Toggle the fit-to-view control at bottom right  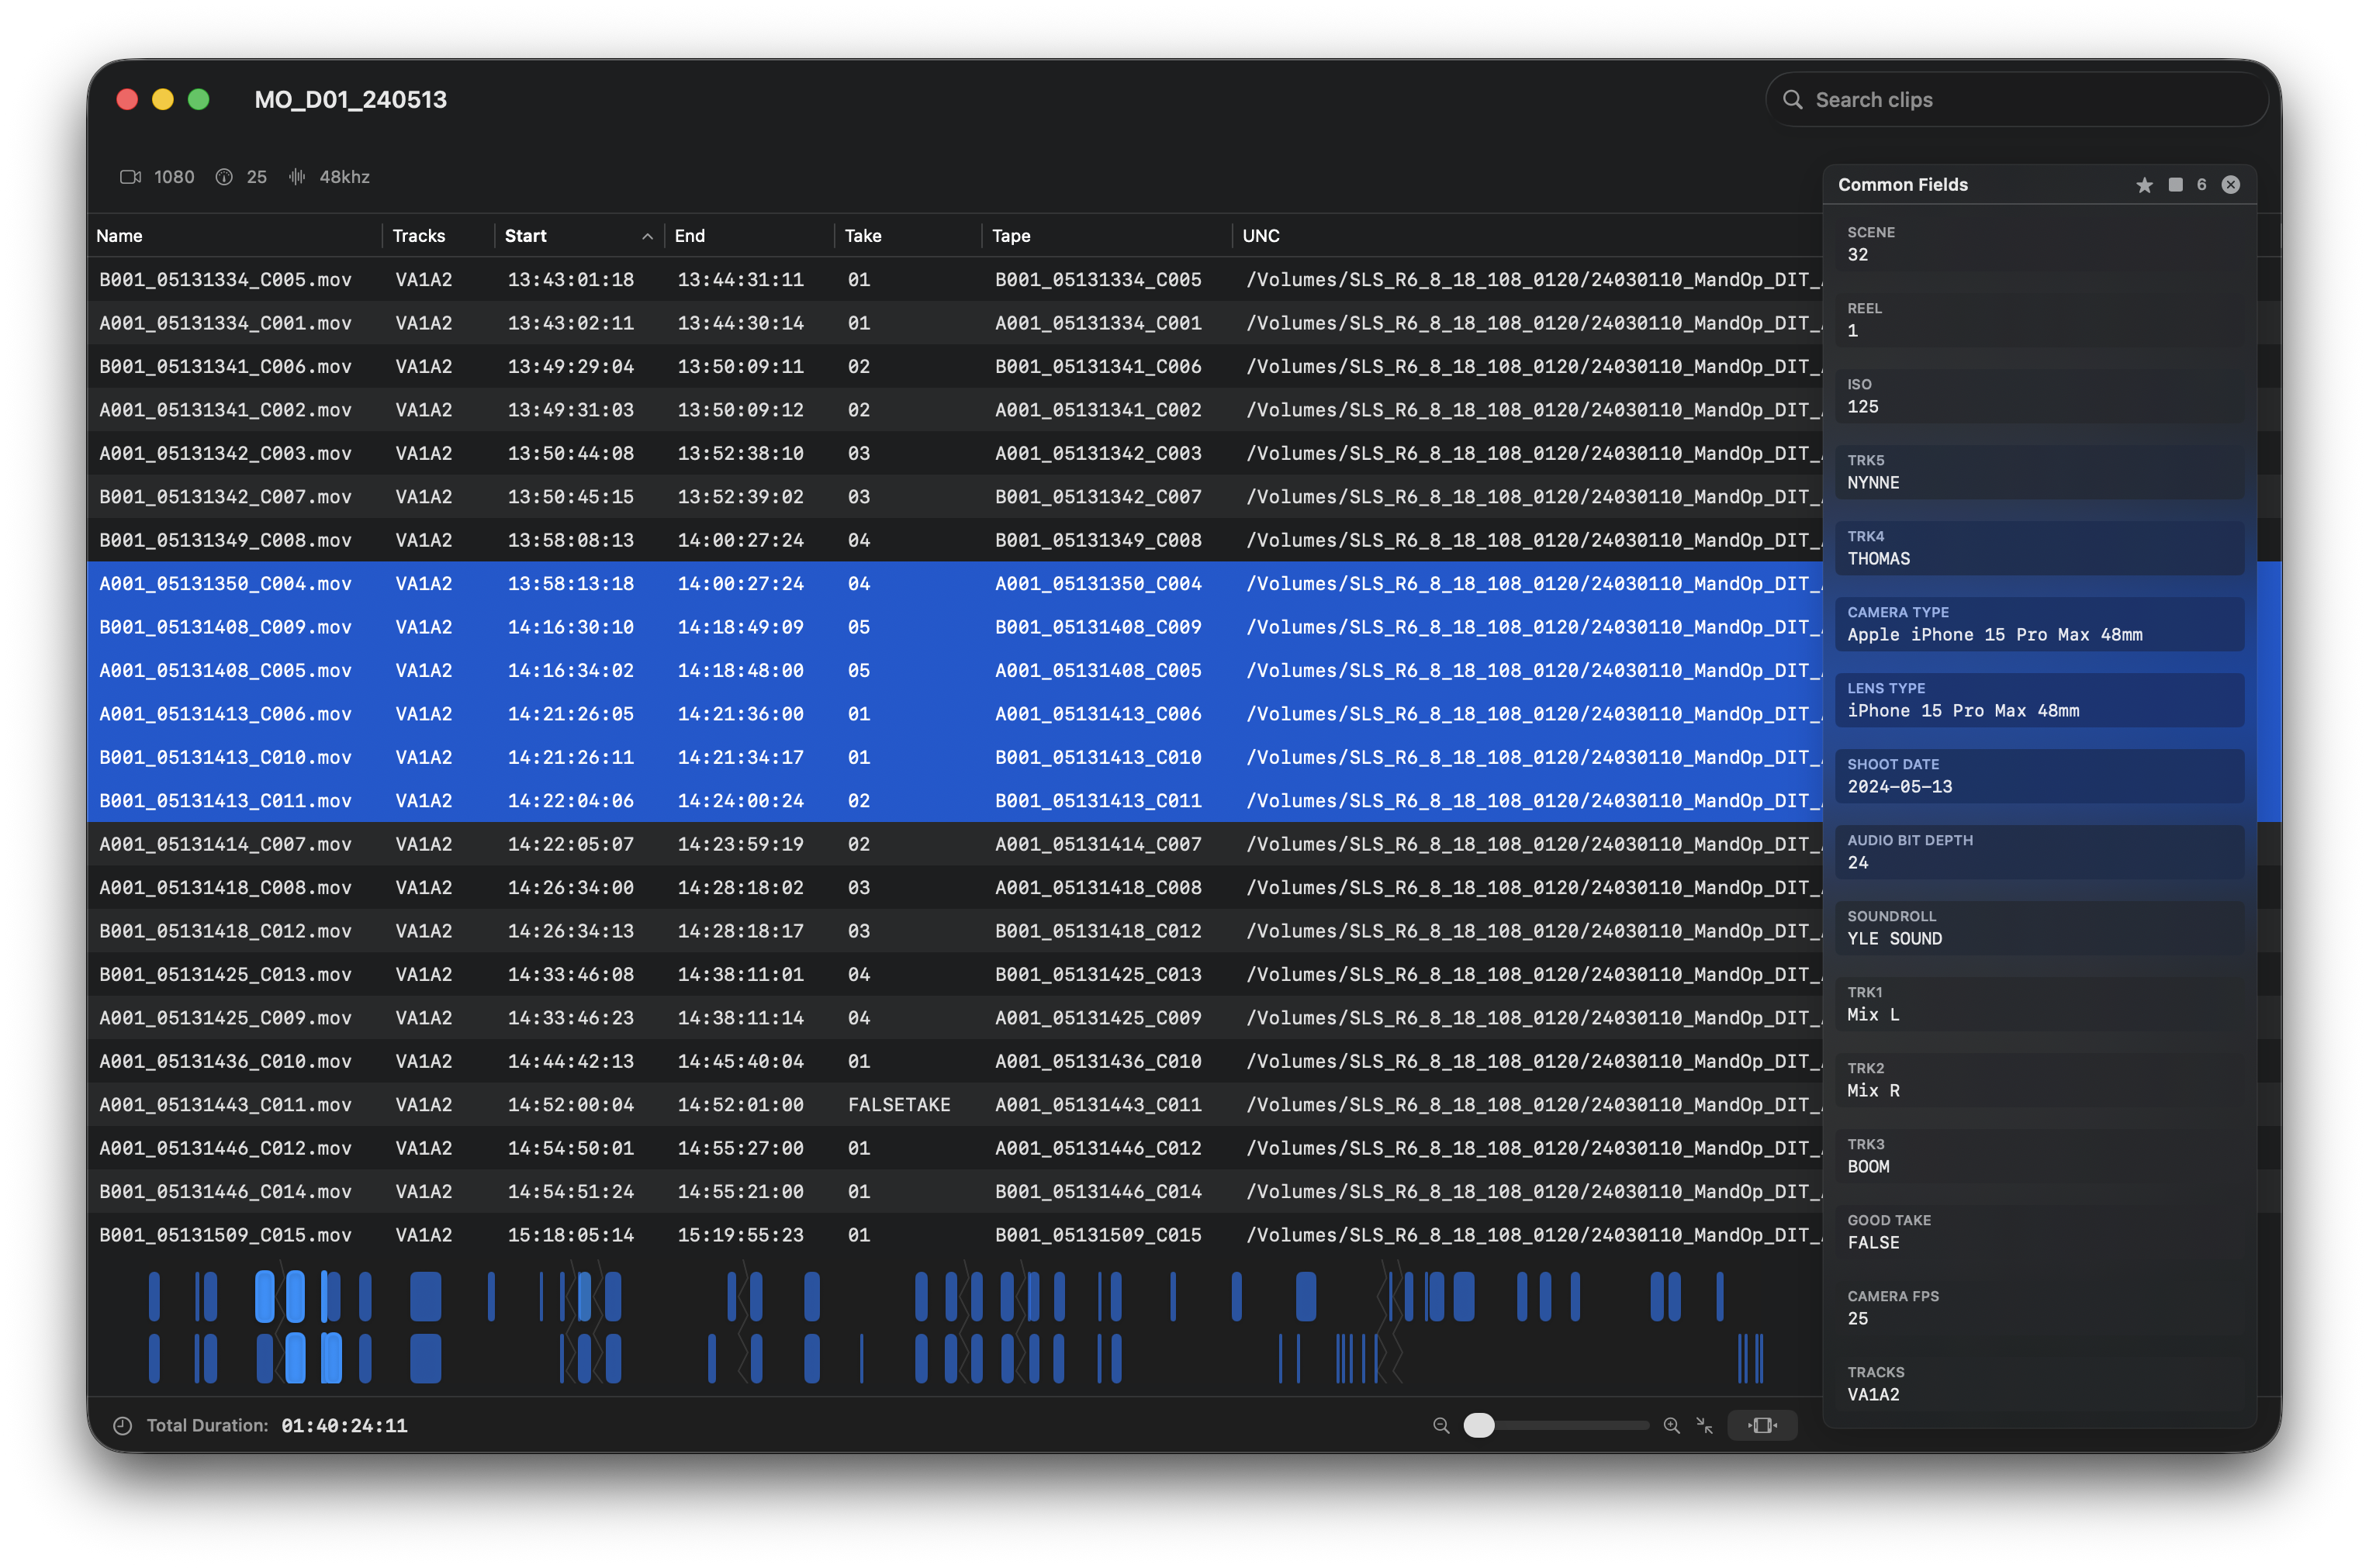click(1762, 1425)
